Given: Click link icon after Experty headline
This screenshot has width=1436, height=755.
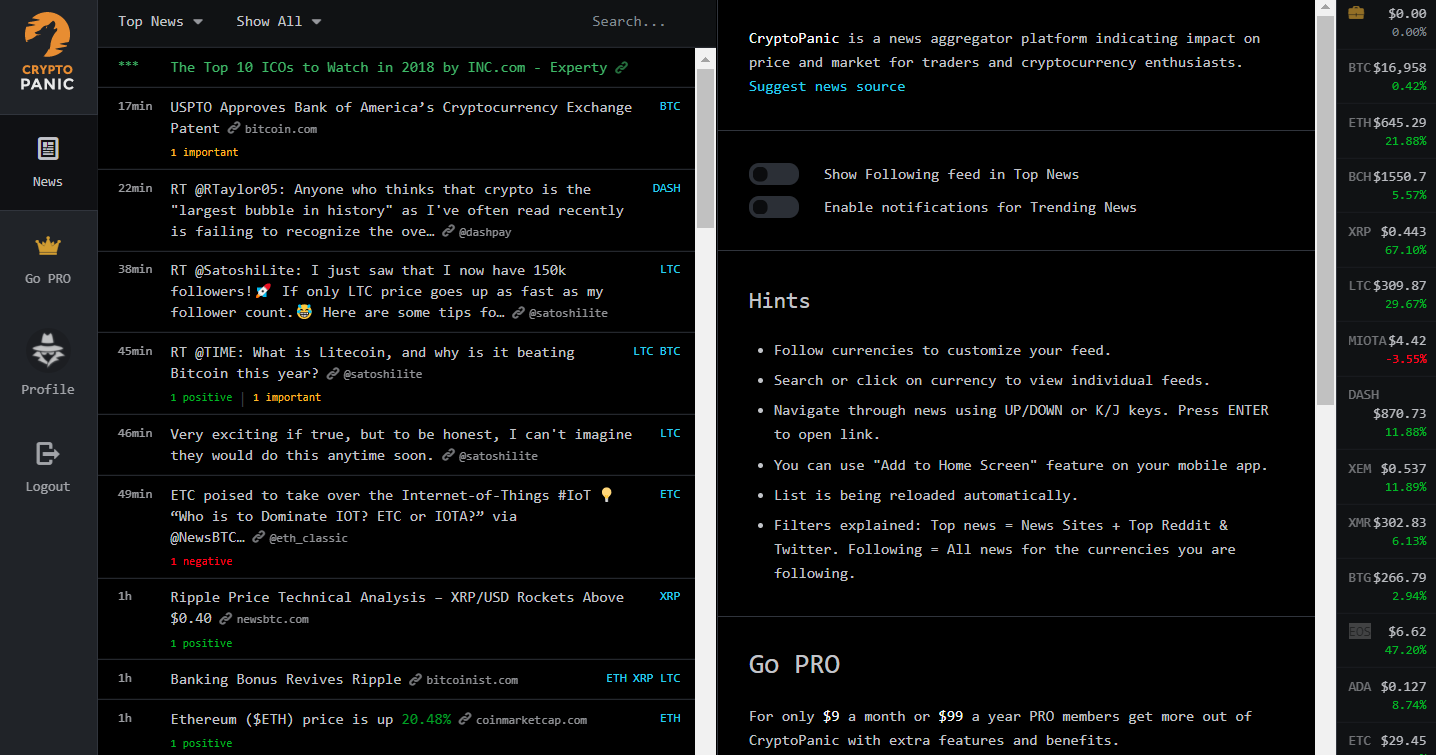Looking at the screenshot, I should coord(622,68).
